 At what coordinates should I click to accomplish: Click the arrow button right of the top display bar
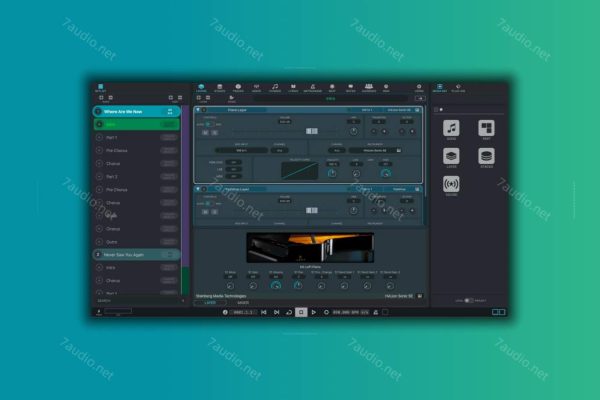tap(420, 98)
